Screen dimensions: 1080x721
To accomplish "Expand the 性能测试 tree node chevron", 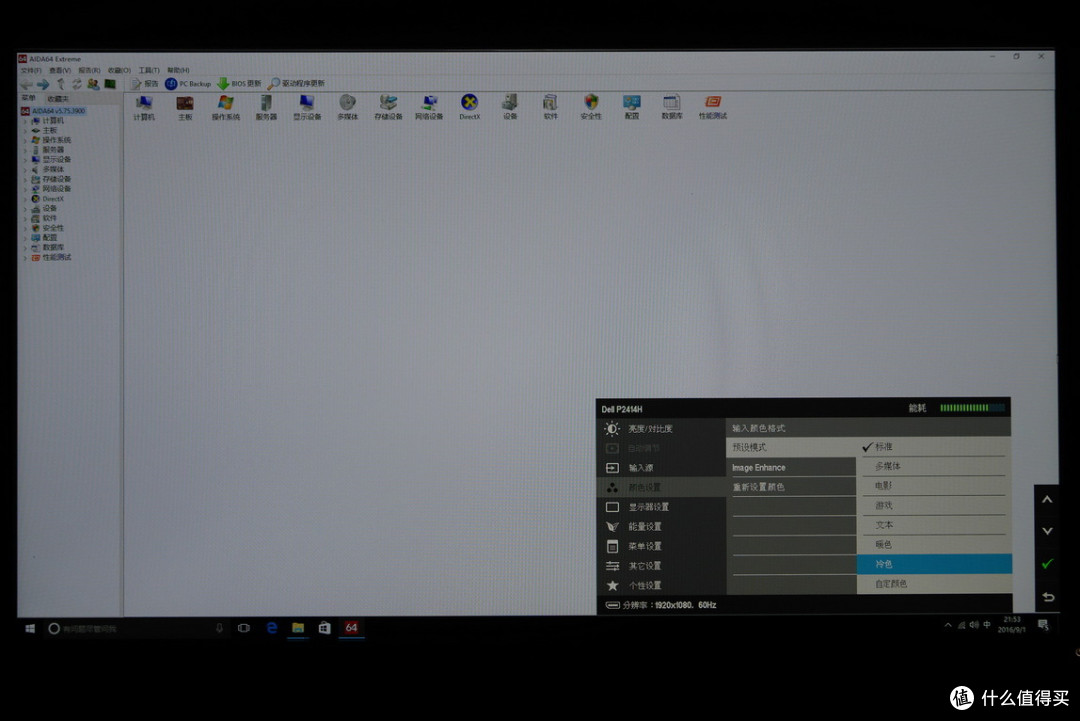I will click(25, 258).
